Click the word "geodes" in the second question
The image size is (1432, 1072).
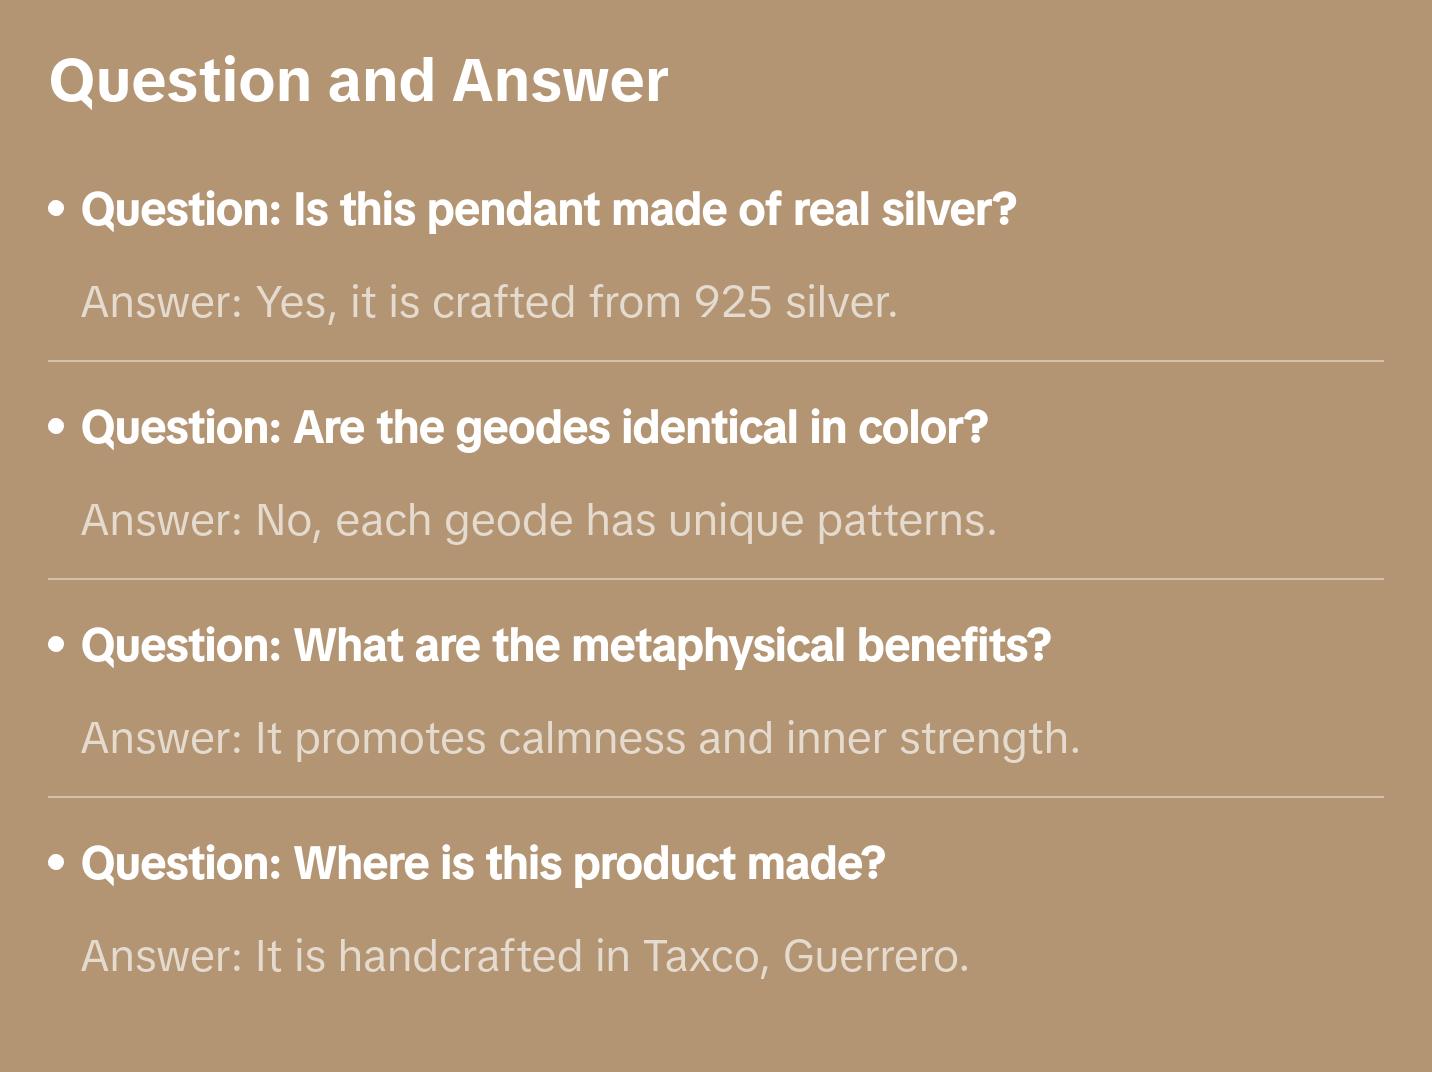click(x=533, y=428)
